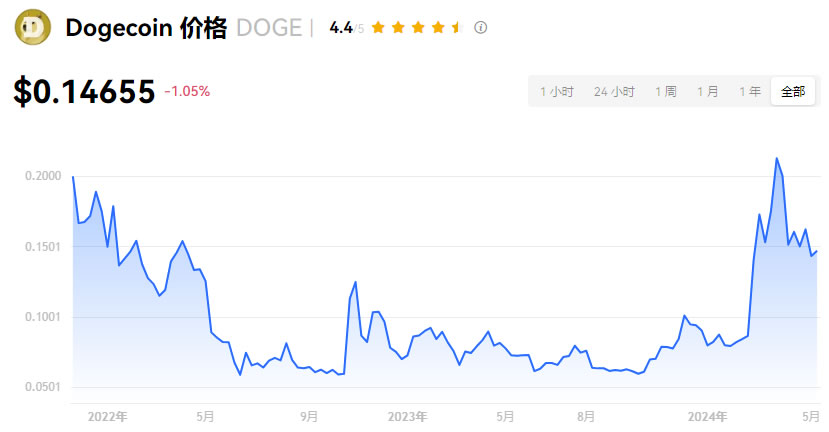Image resolution: width=829 pixels, height=432 pixels.
Task: Click the DOGE ticker symbol
Action: coord(269,27)
